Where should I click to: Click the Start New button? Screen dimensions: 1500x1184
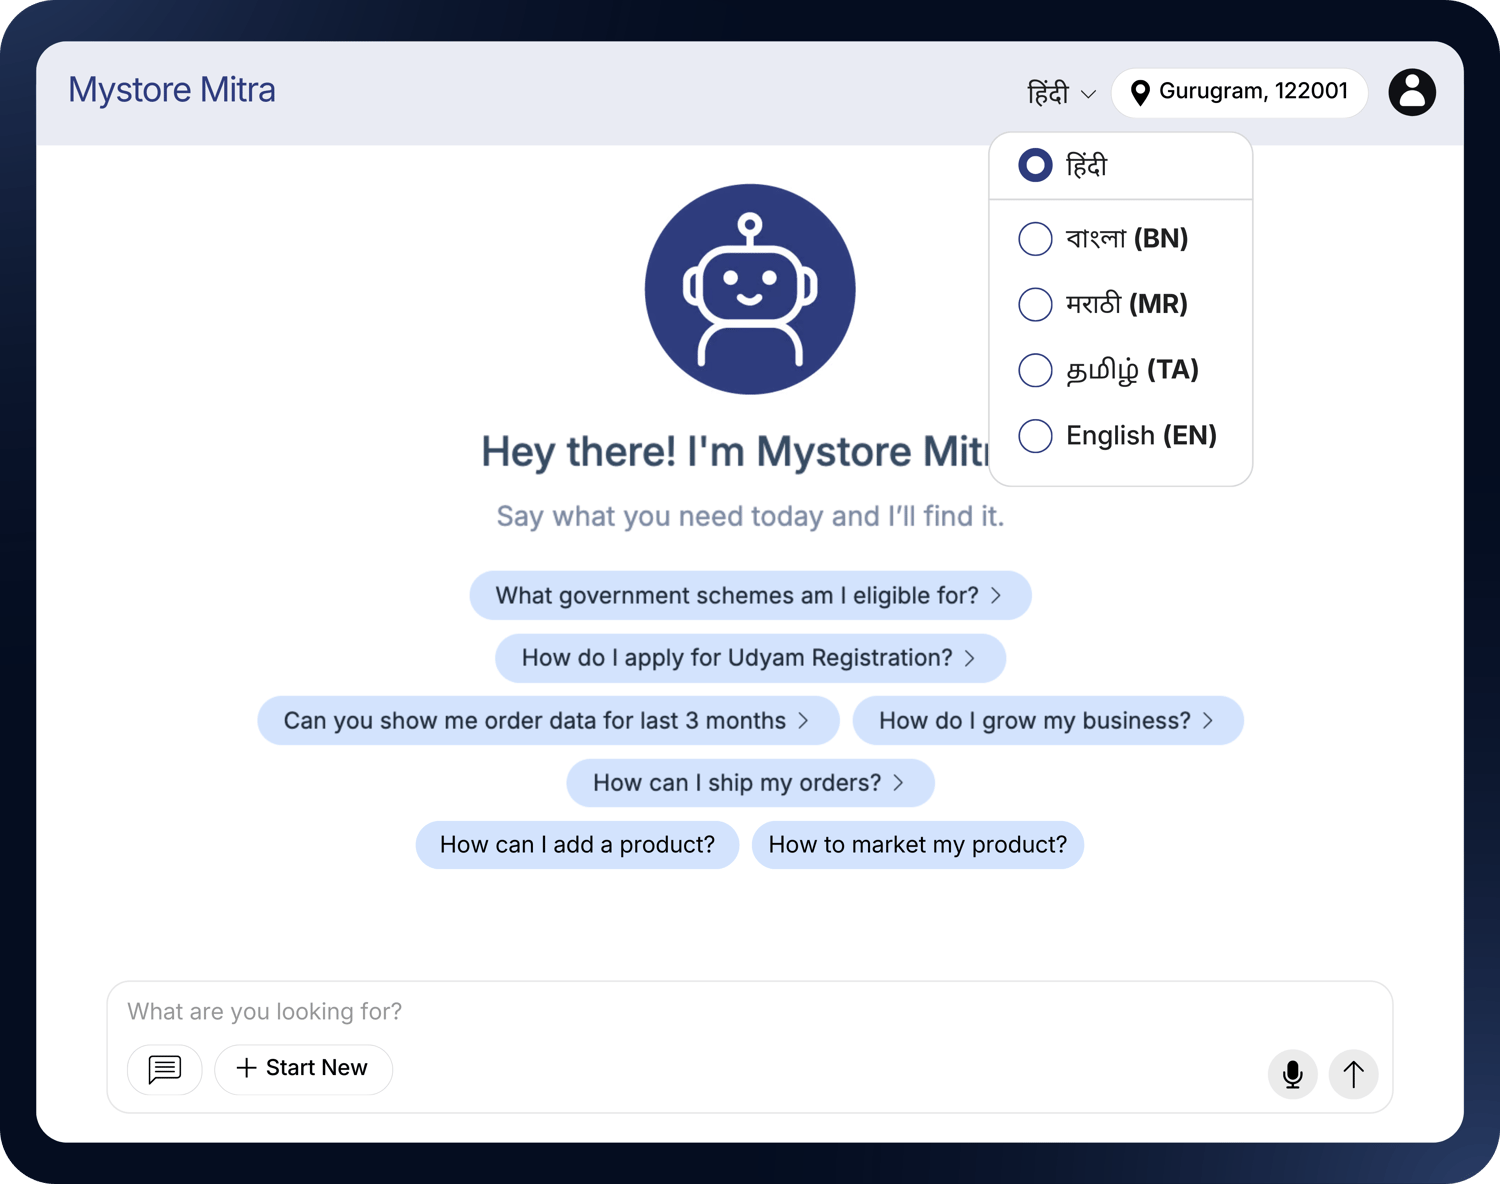[303, 1069]
